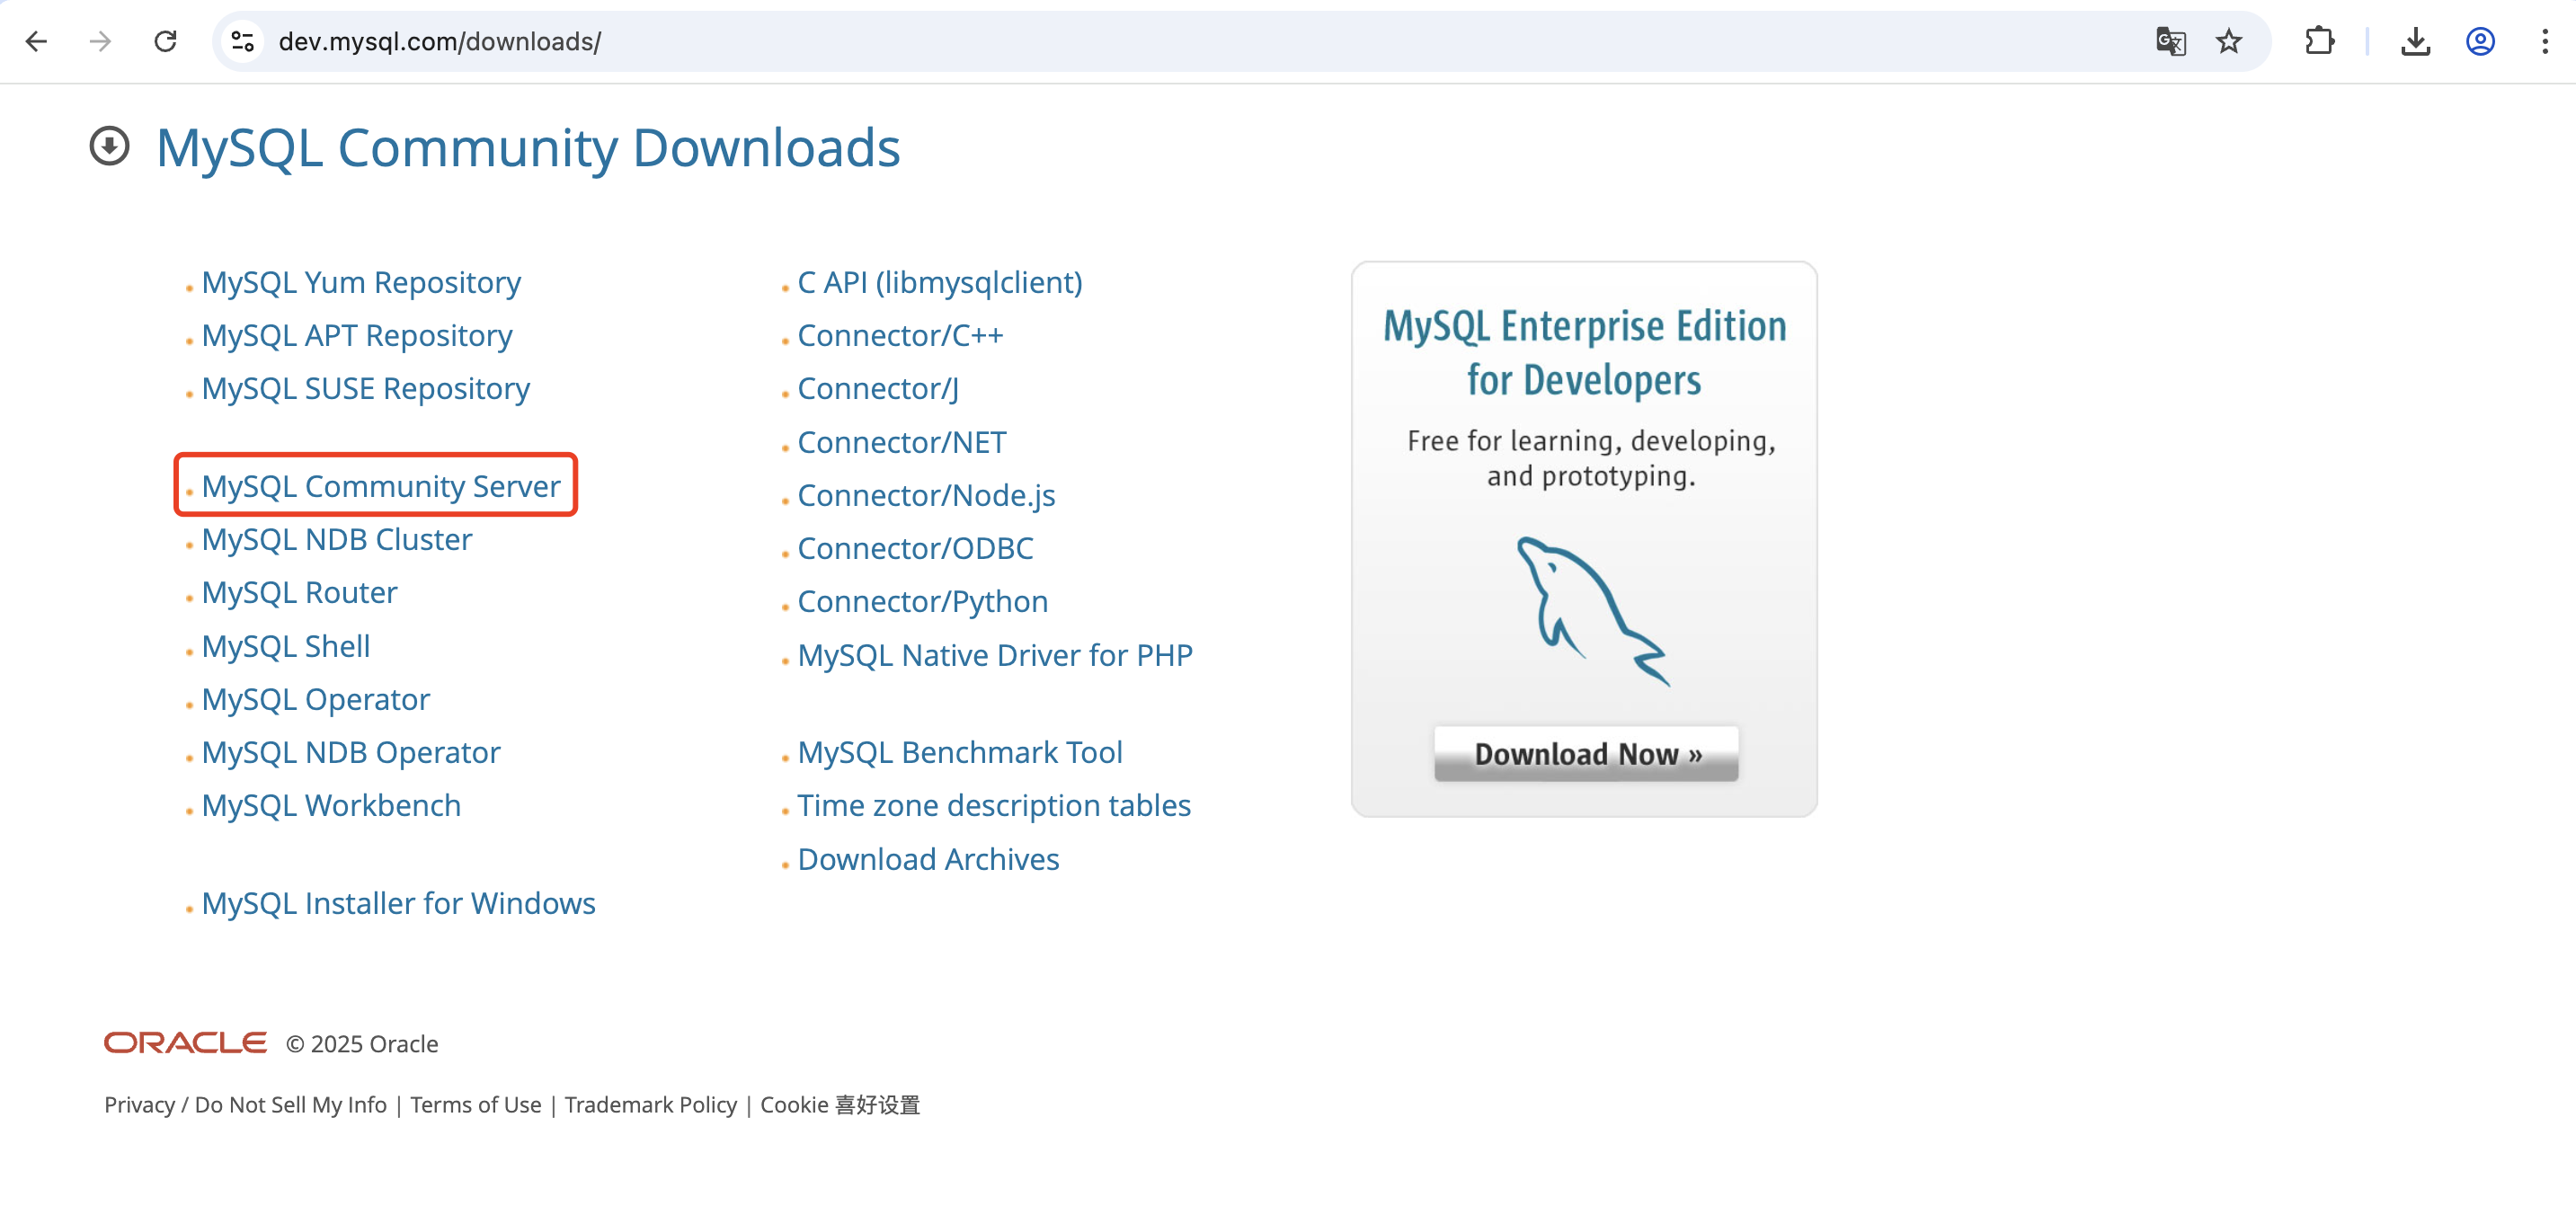Click the Oracle logo in footer
The width and height of the screenshot is (2576, 1215).
click(x=185, y=1043)
